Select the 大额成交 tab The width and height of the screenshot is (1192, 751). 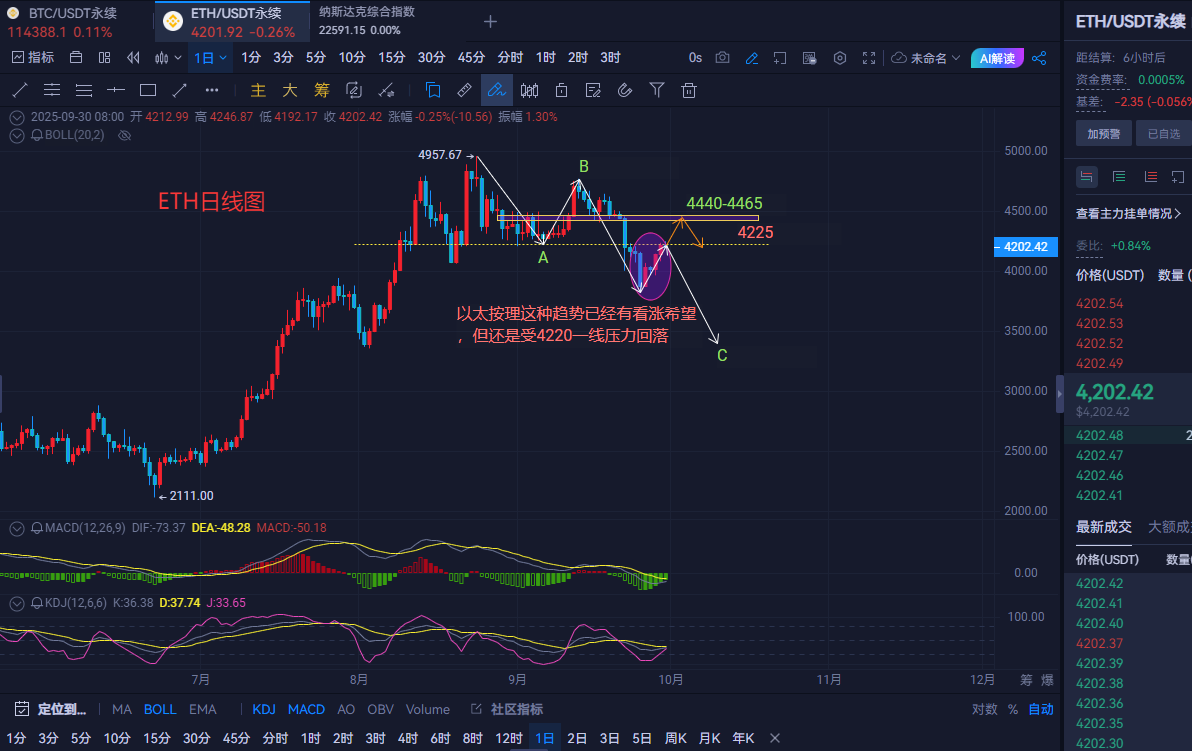[x=1170, y=527]
